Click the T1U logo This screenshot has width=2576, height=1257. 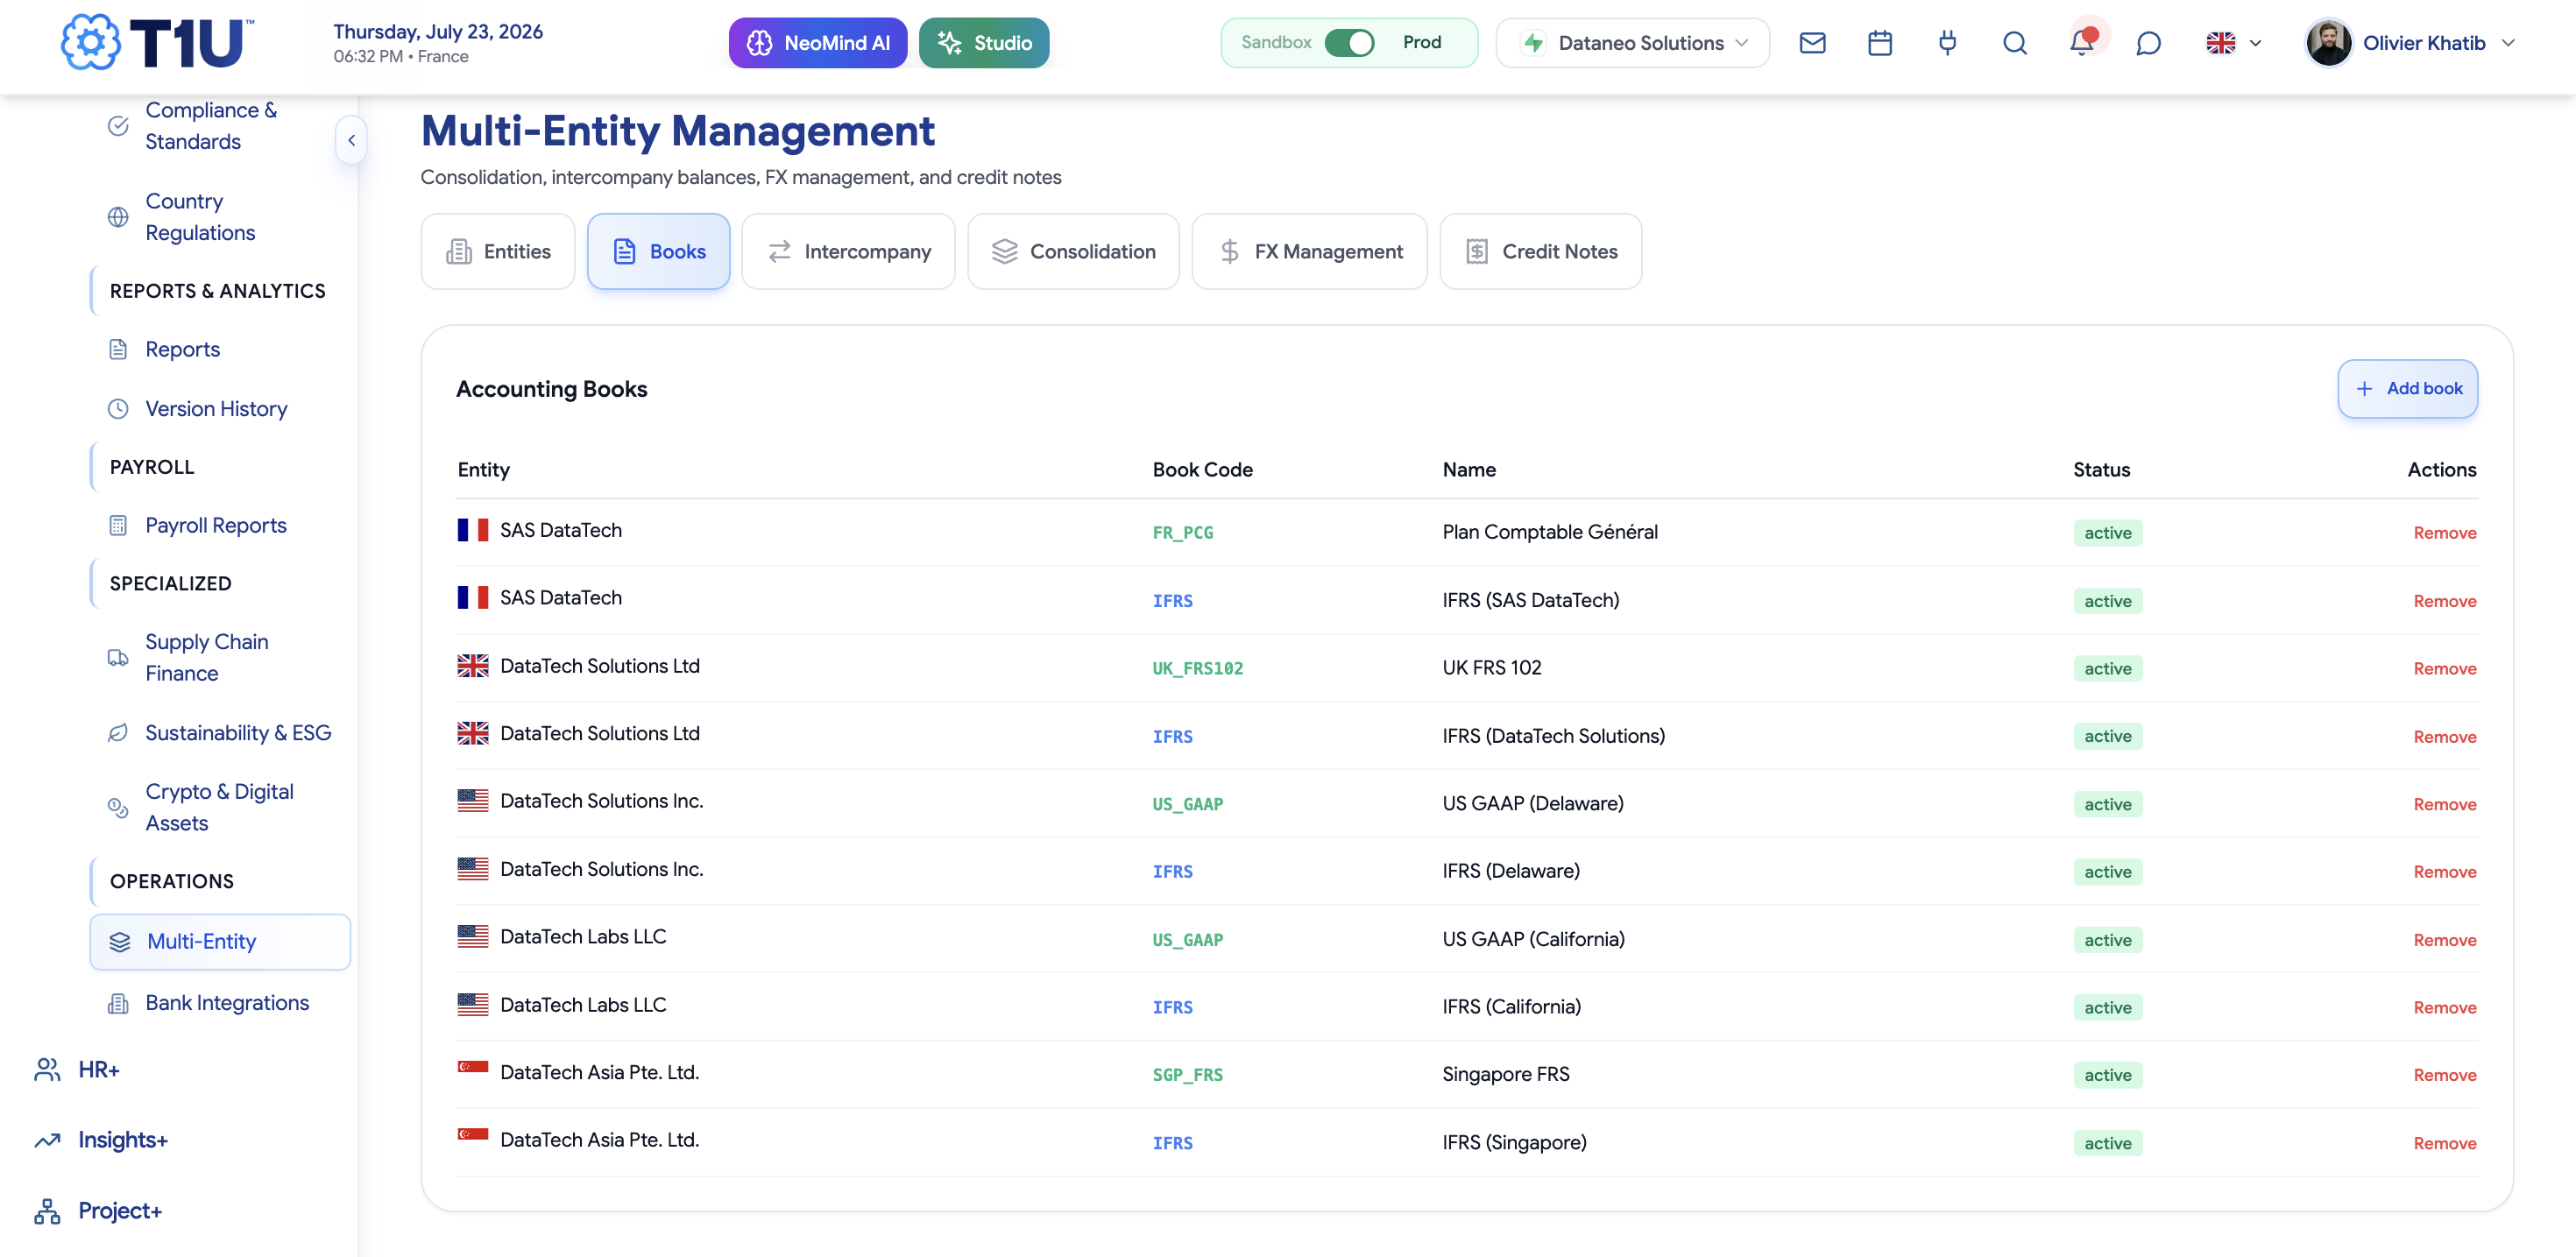click(x=157, y=42)
